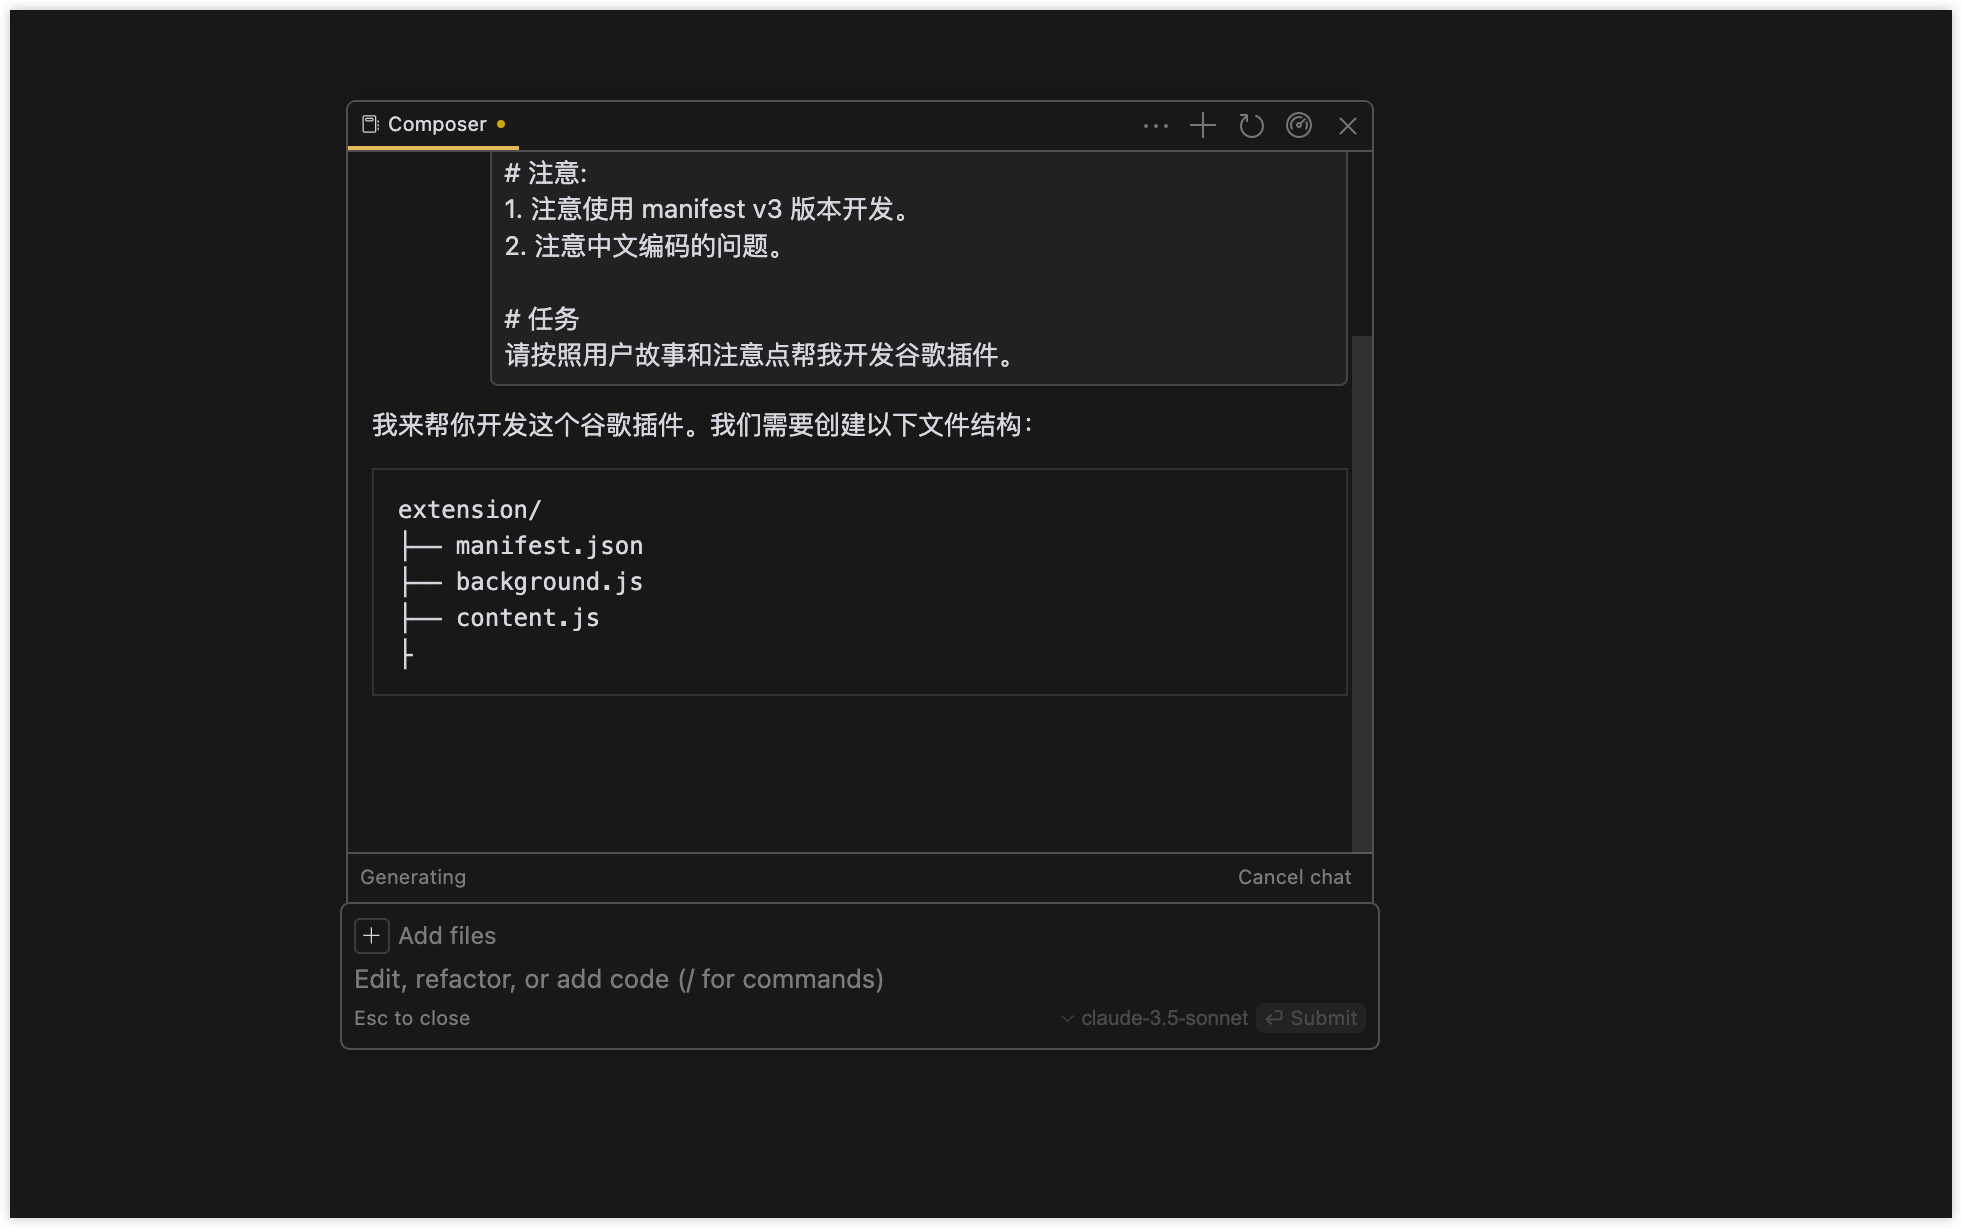Click the Esc to close hint
Screen dimensions: 1962x1228
point(412,1018)
